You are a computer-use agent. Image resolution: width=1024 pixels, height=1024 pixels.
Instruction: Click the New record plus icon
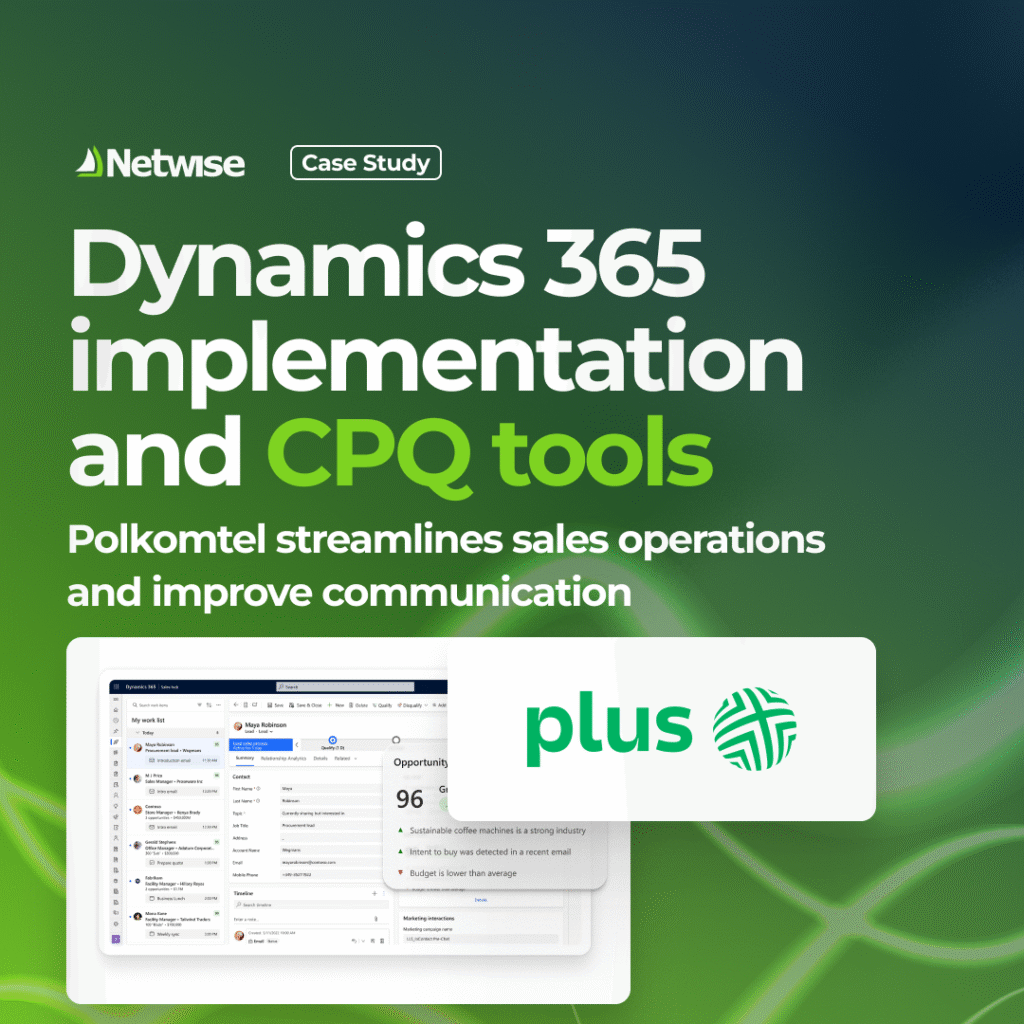pyautogui.click(x=331, y=705)
